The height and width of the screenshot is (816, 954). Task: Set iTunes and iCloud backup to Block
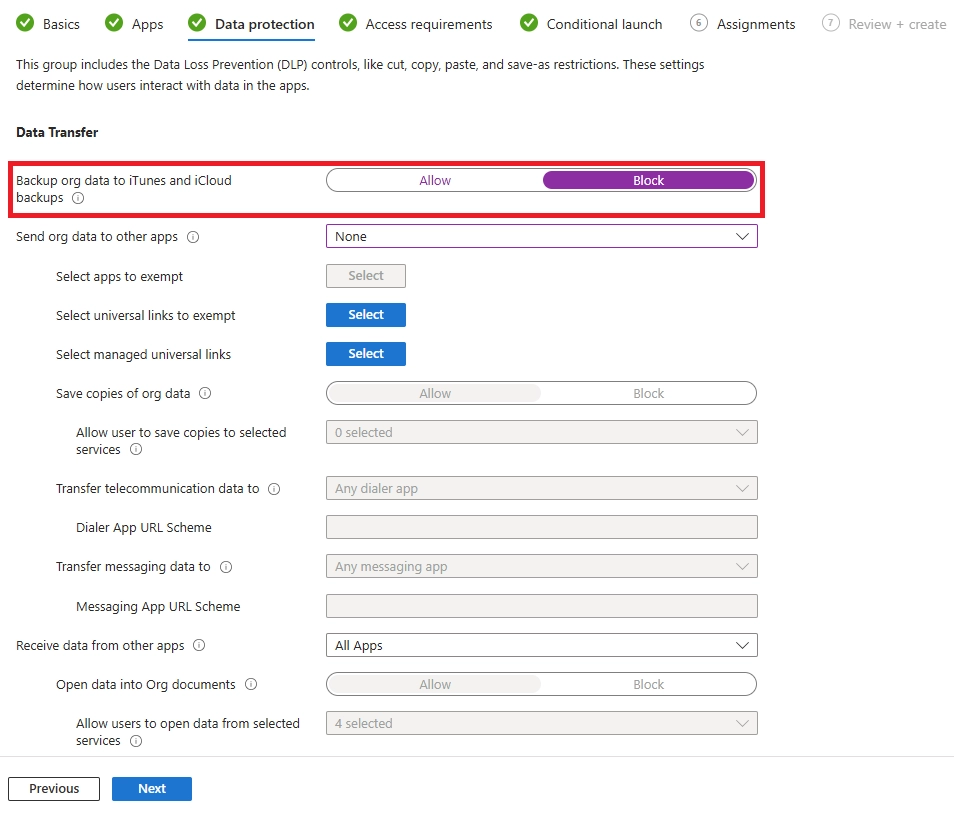(x=649, y=180)
